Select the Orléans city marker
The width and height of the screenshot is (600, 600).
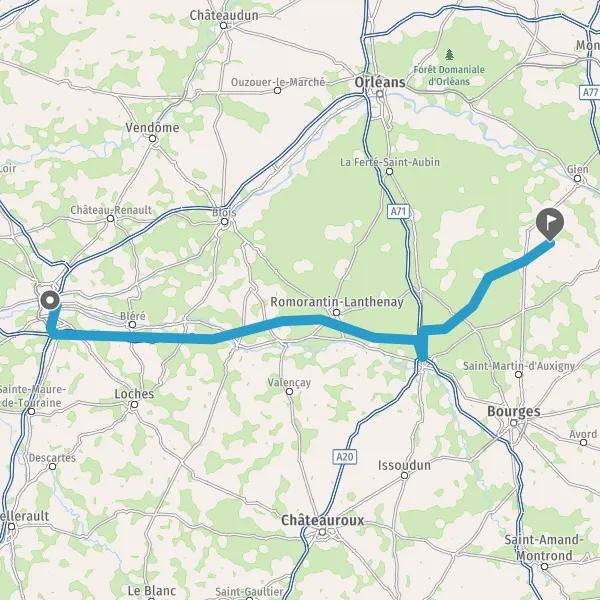coord(380,94)
